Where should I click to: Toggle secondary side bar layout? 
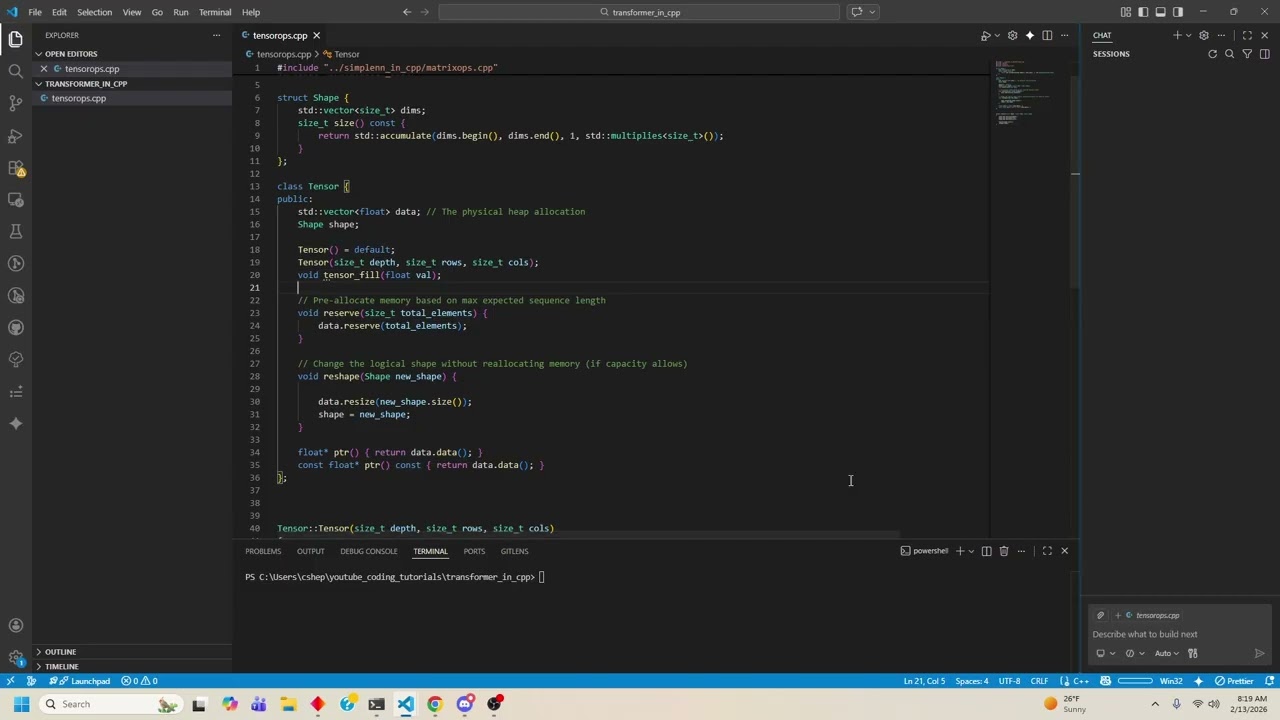click(1178, 12)
